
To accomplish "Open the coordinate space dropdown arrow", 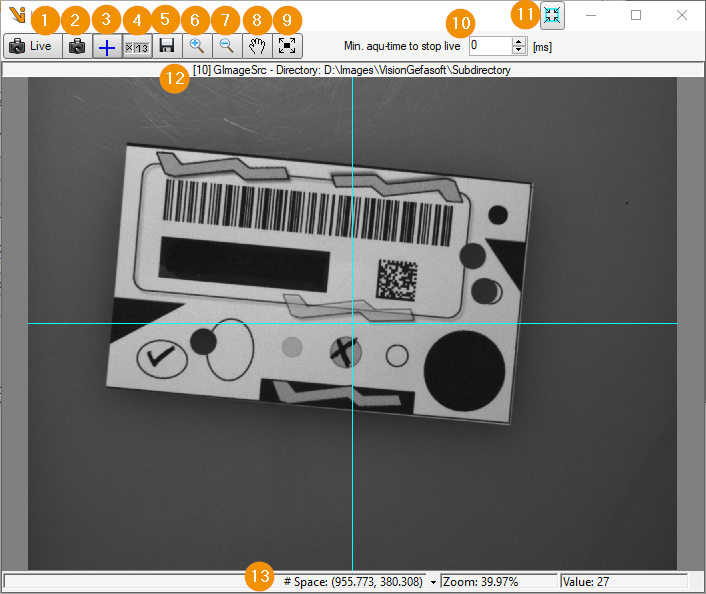I will (433, 582).
